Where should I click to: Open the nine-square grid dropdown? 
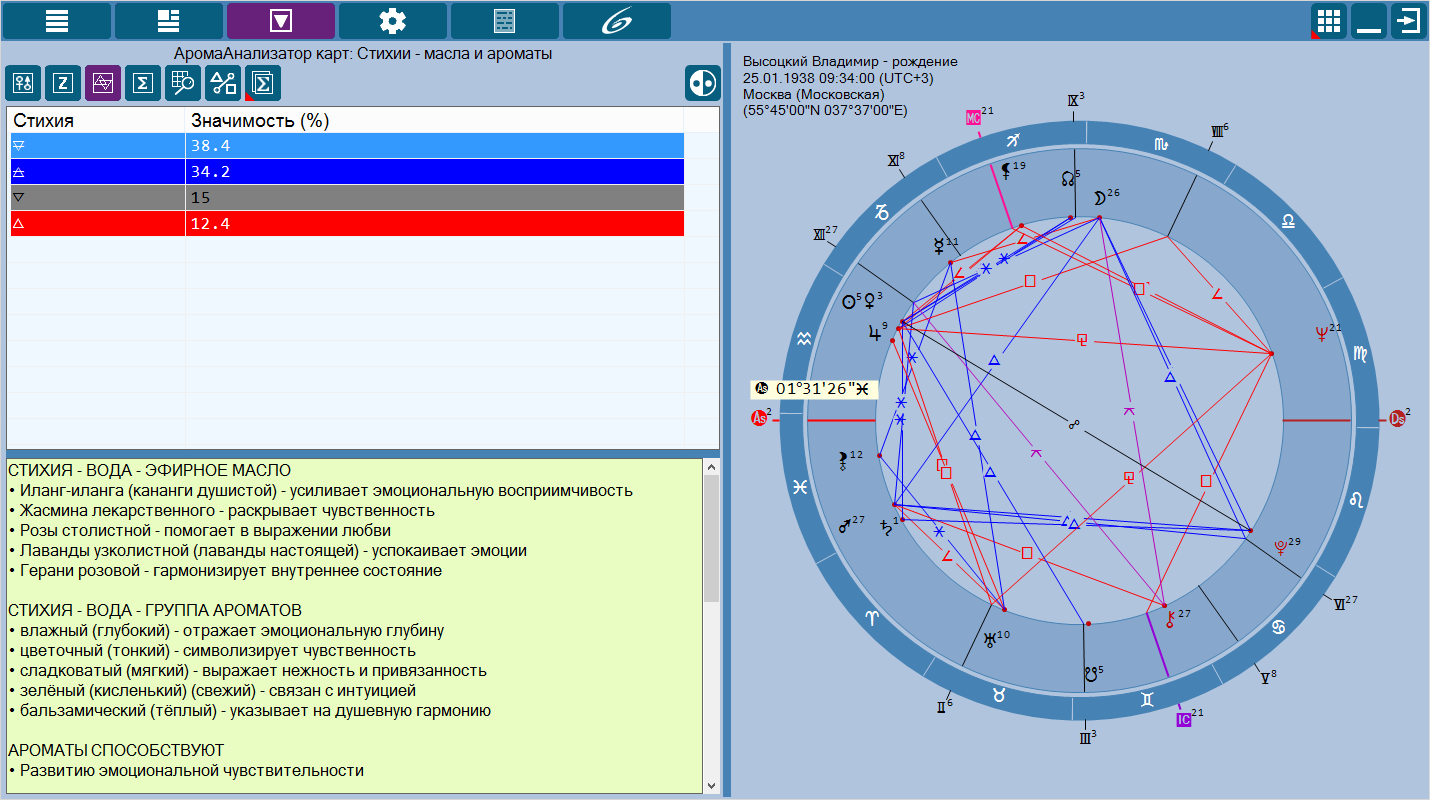tap(1328, 20)
